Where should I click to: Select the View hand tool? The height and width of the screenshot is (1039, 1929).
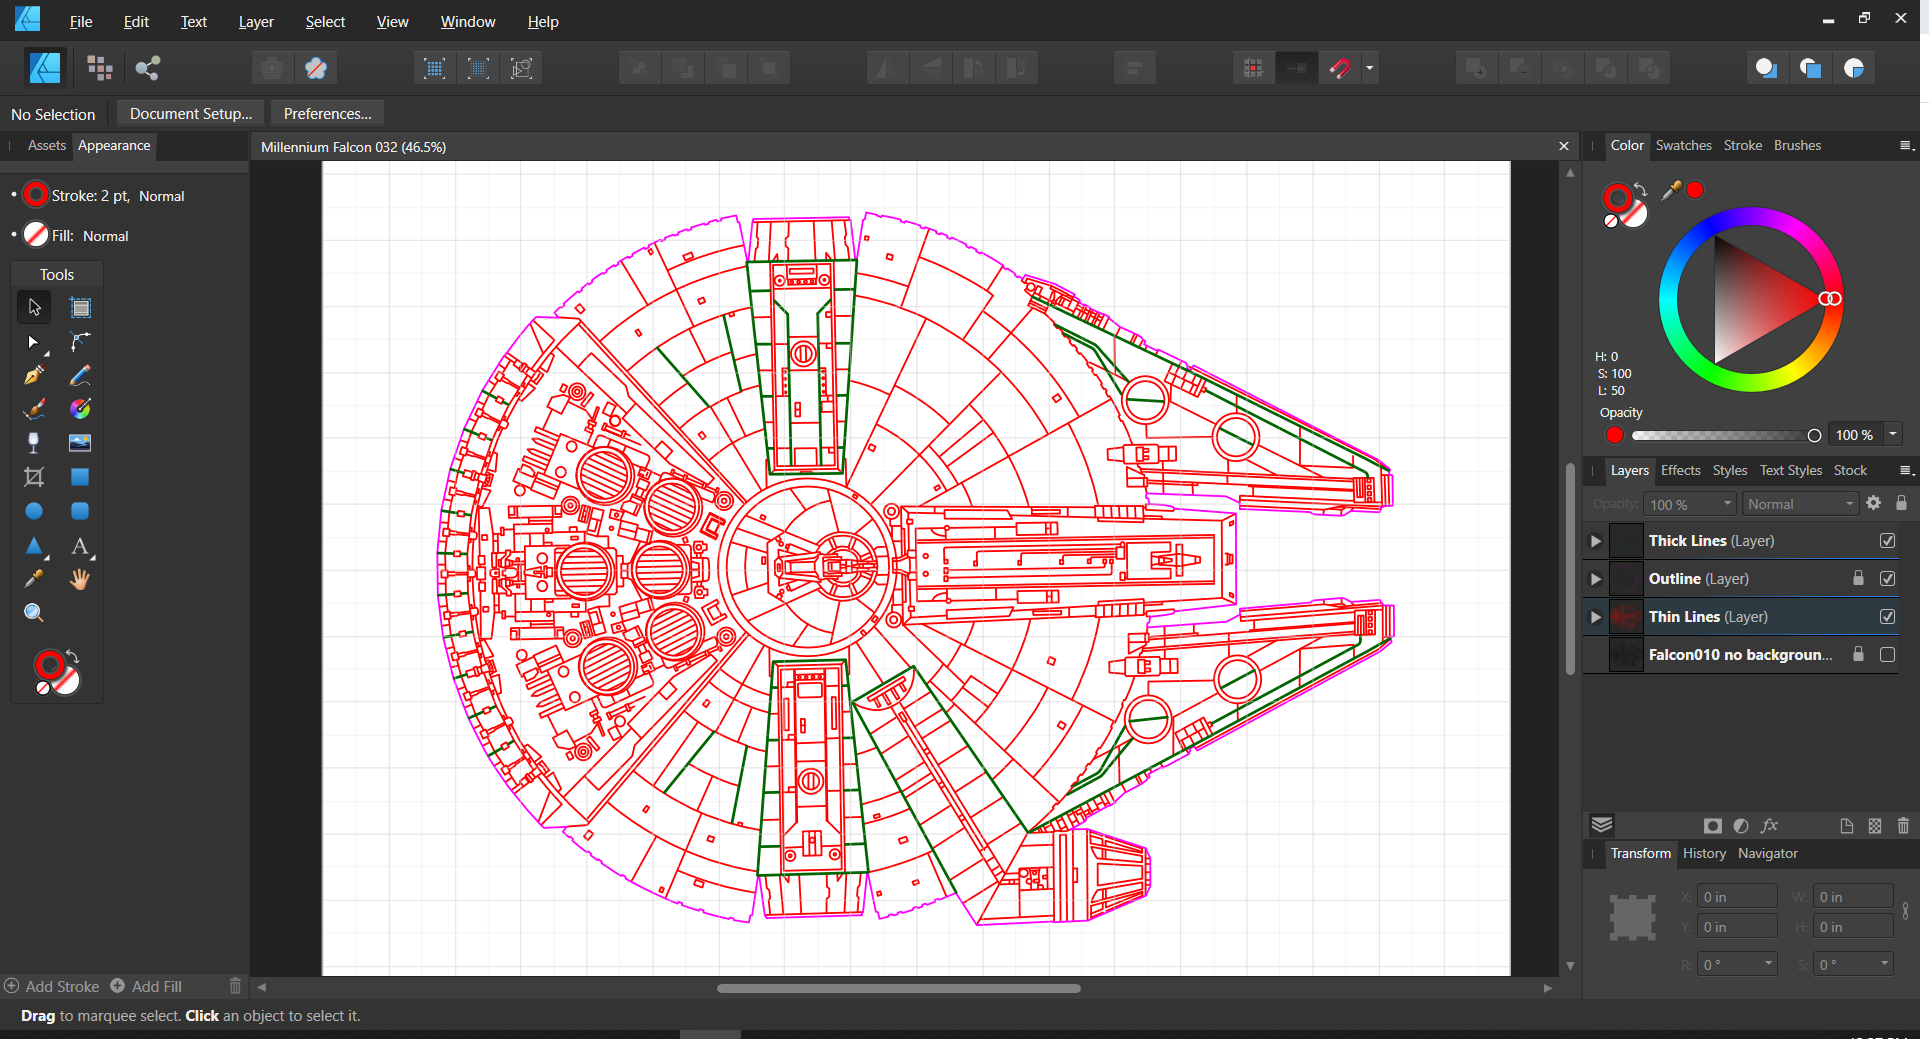tap(80, 579)
